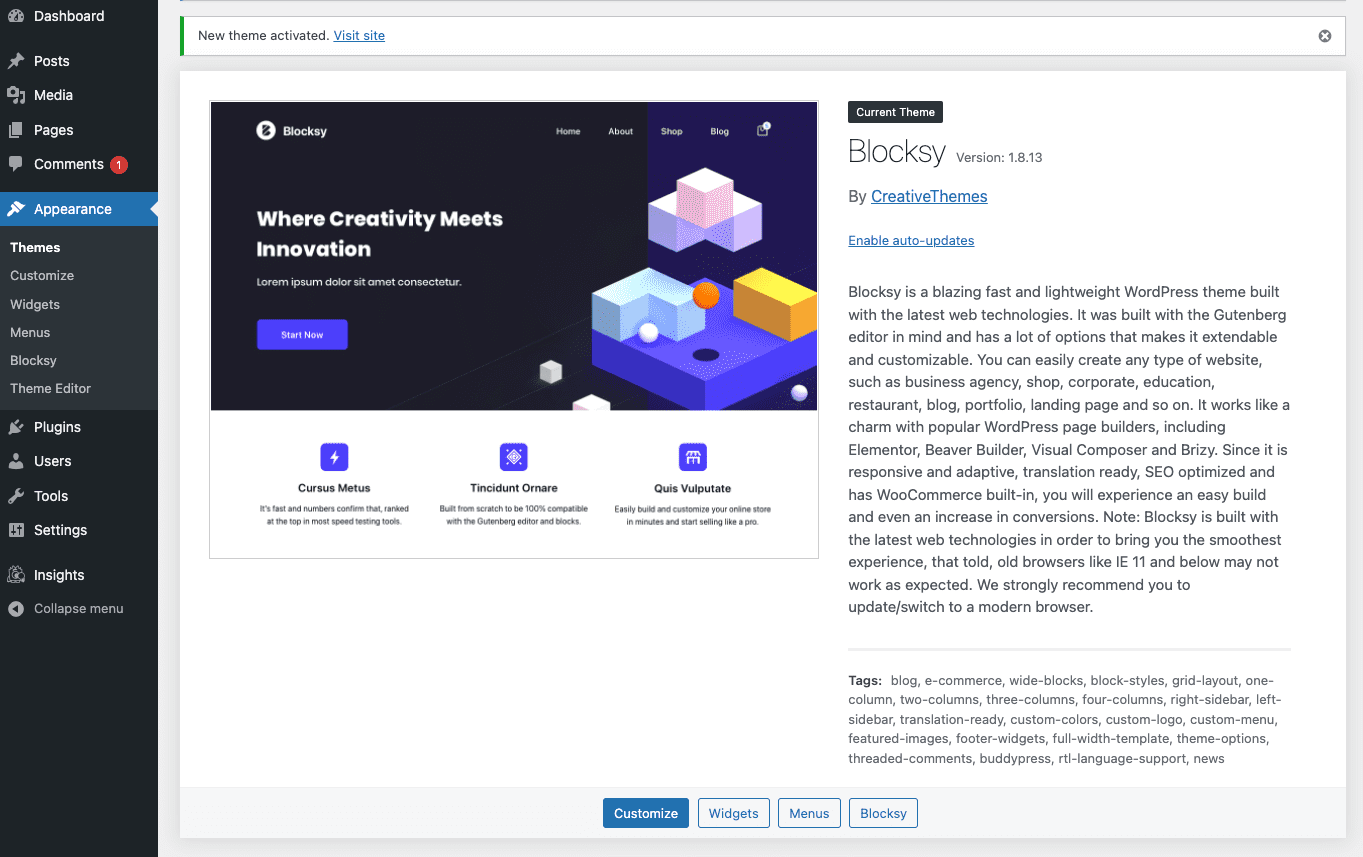Open the Dashboard menu item
Screen dimensions: 1363x857
(x=69, y=16)
